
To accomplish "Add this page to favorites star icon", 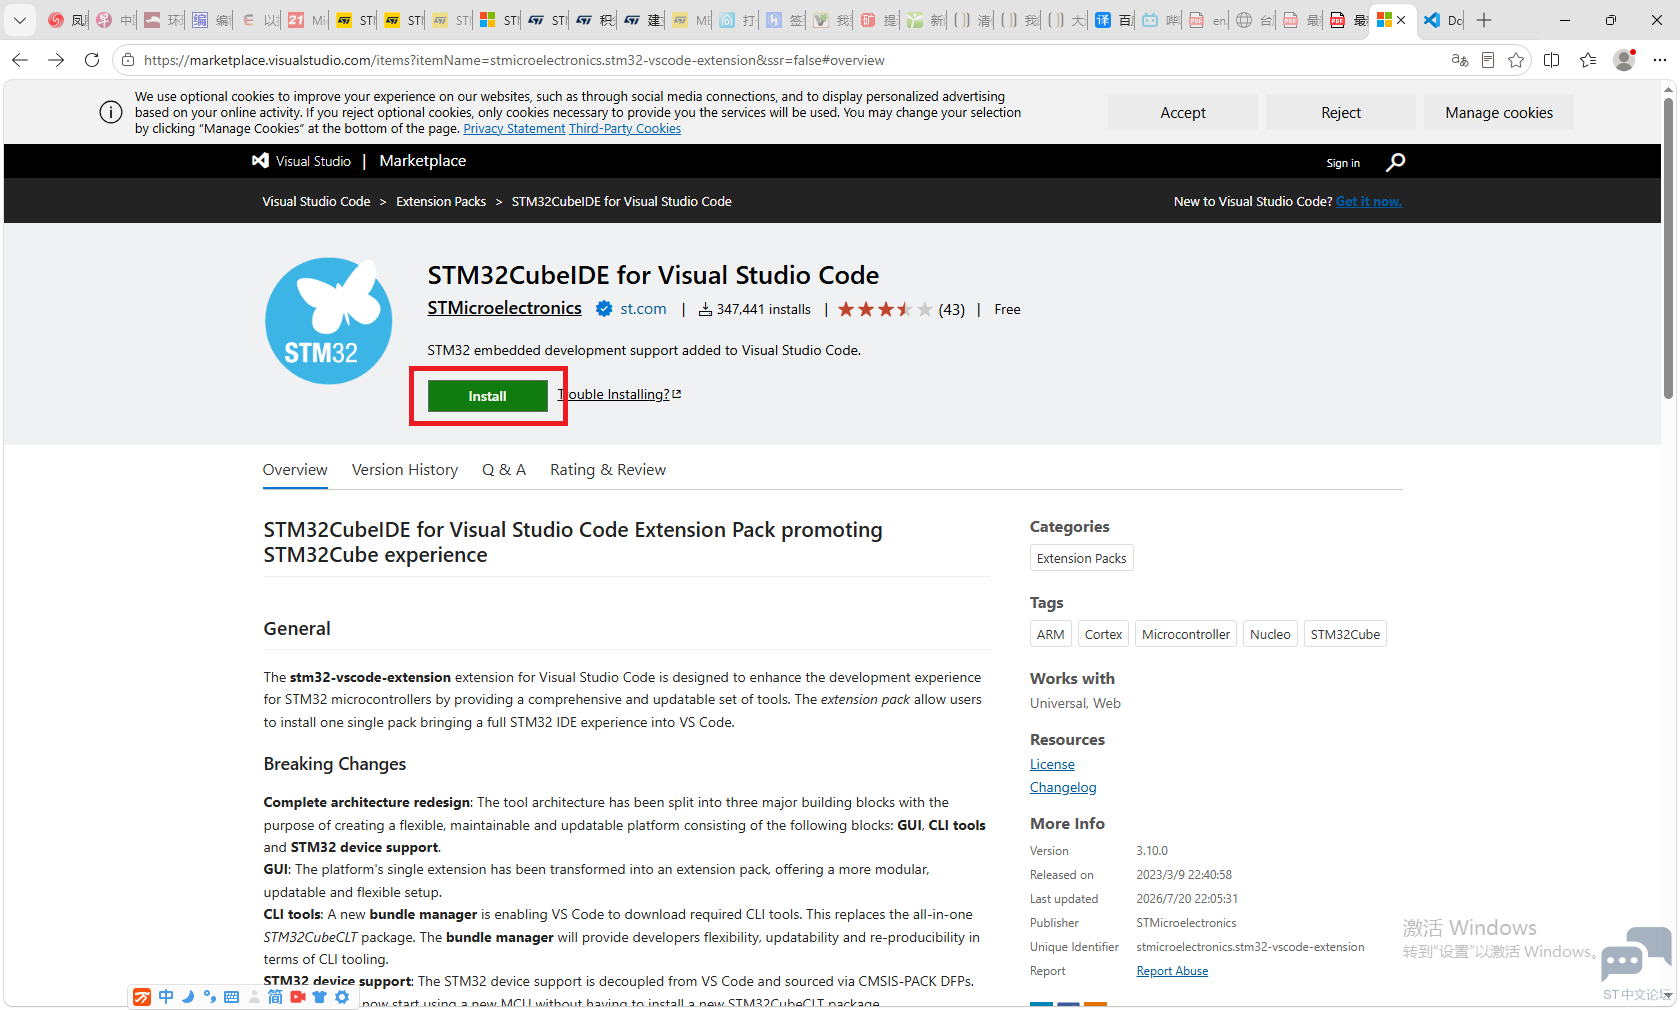I will click(1516, 60).
